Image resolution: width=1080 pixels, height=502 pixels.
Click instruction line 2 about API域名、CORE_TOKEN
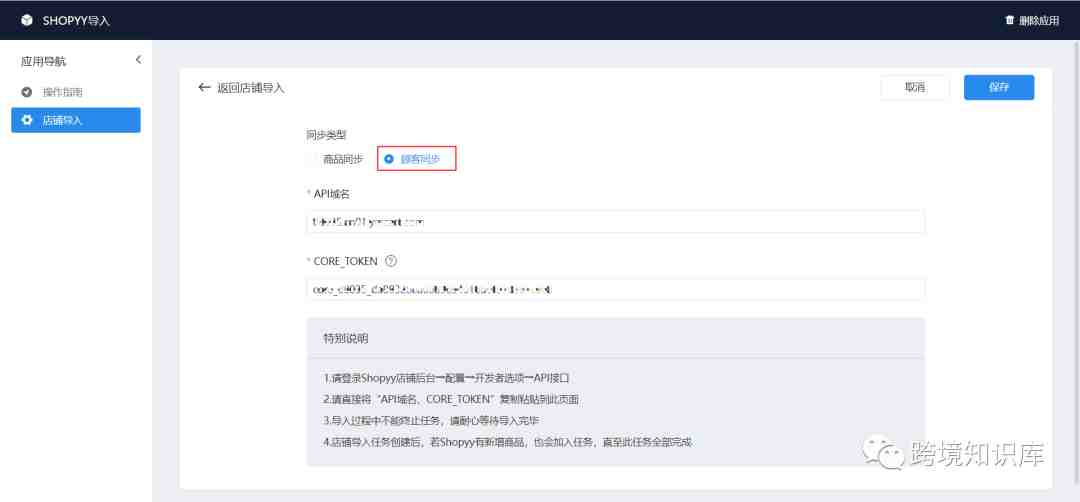[450, 399]
